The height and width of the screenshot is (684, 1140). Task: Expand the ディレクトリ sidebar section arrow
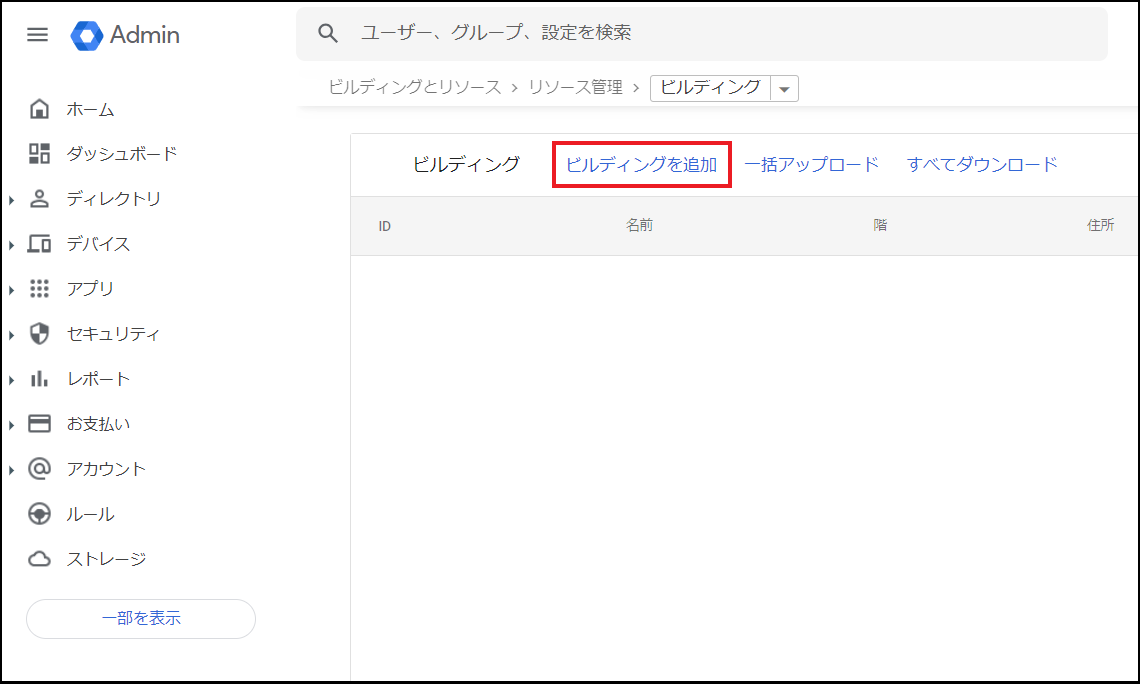(x=11, y=200)
